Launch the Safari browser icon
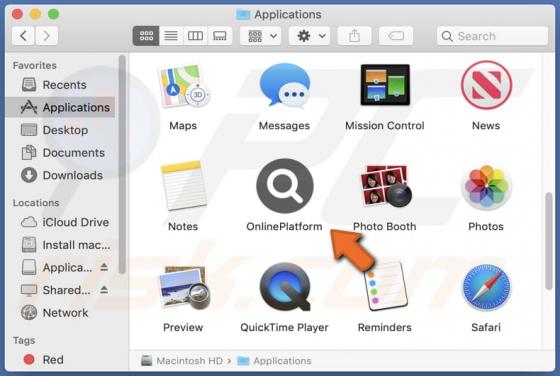 tap(486, 287)
